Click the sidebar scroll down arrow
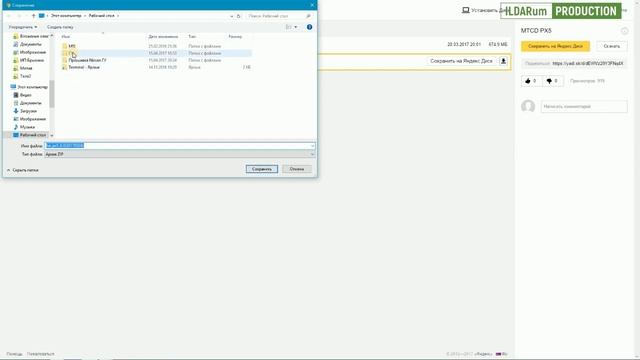The height and width of the screenshot is (360, 640). point(52,136)
